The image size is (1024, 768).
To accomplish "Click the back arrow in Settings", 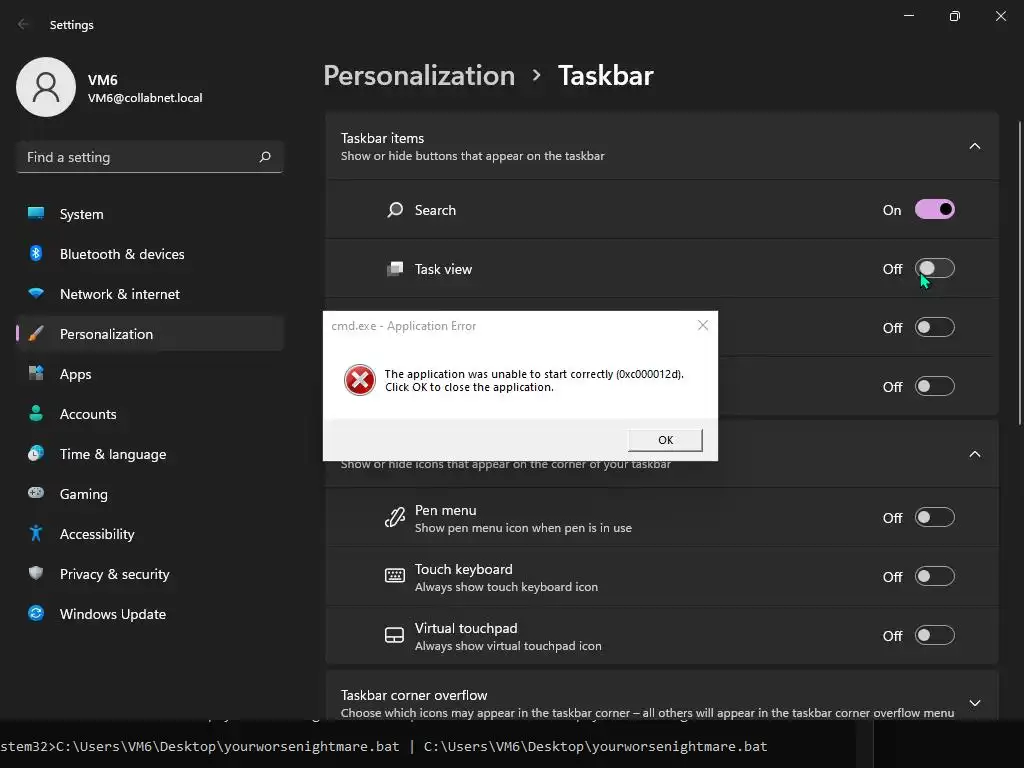I will tap(24, 24).
